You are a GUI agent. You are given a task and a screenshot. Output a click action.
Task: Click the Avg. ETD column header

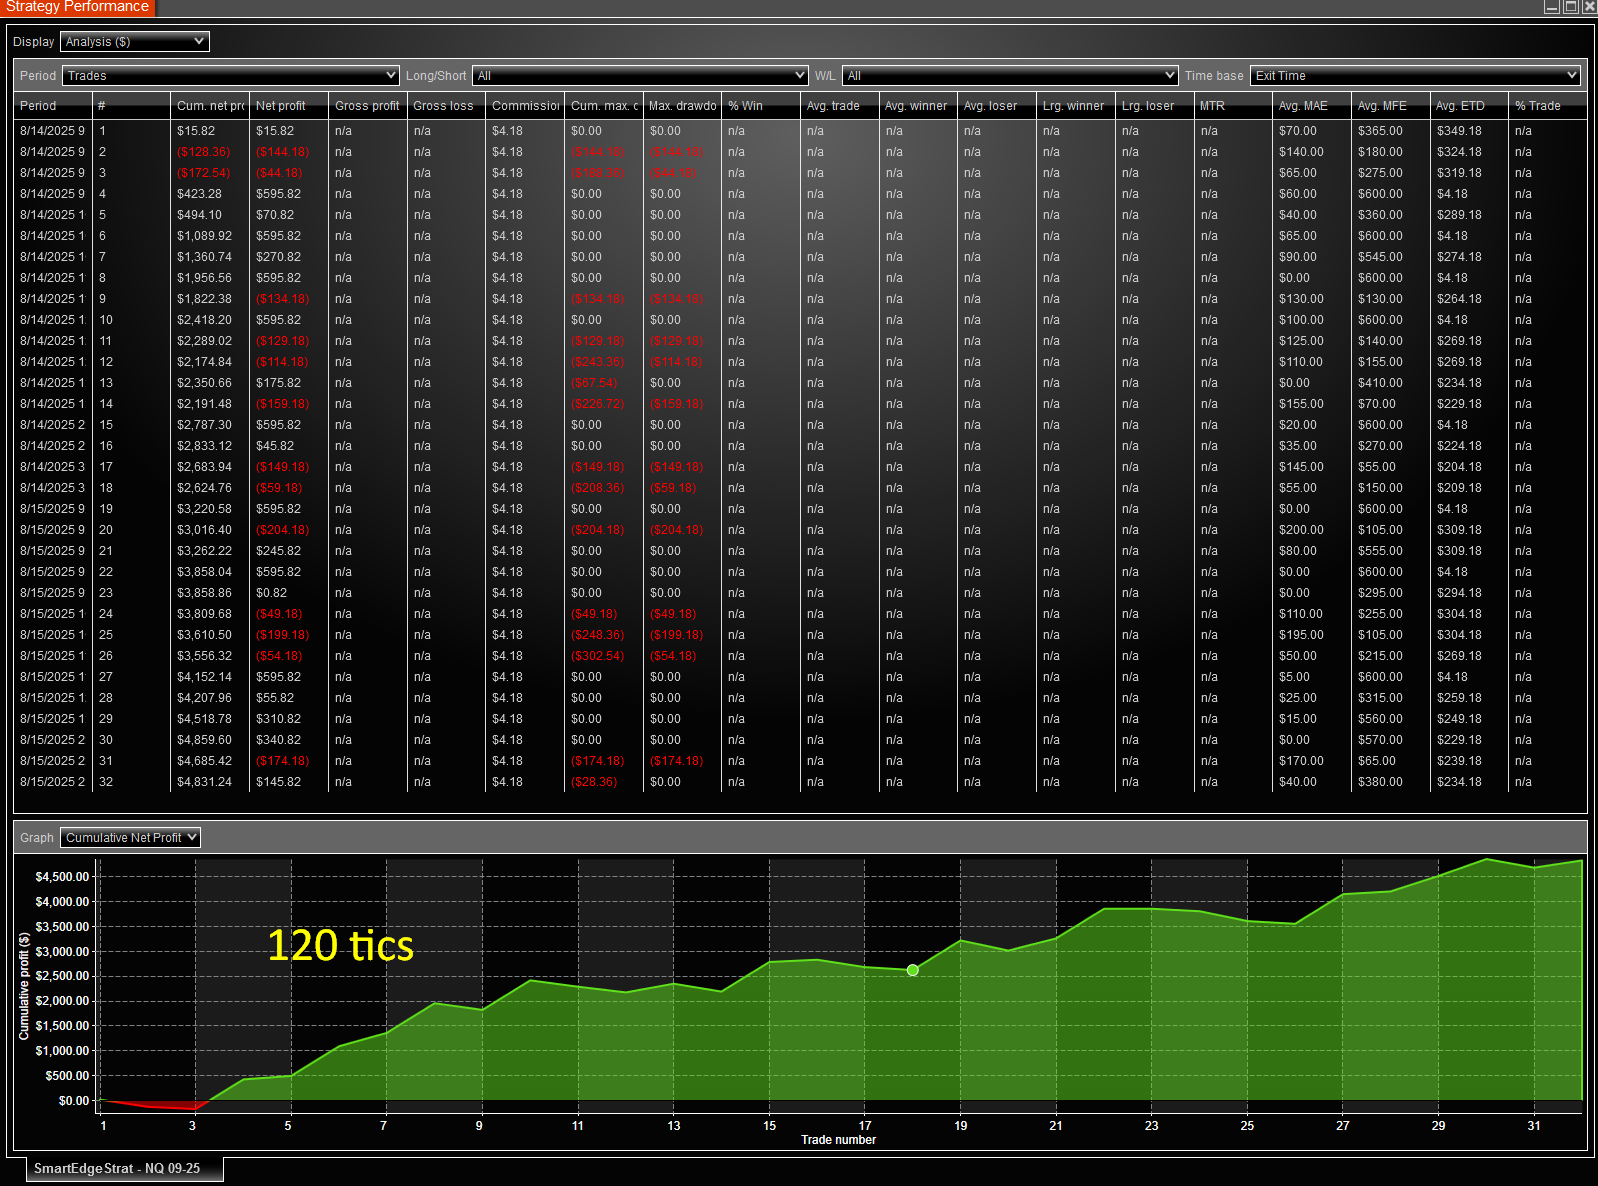tap(1460, 106)
